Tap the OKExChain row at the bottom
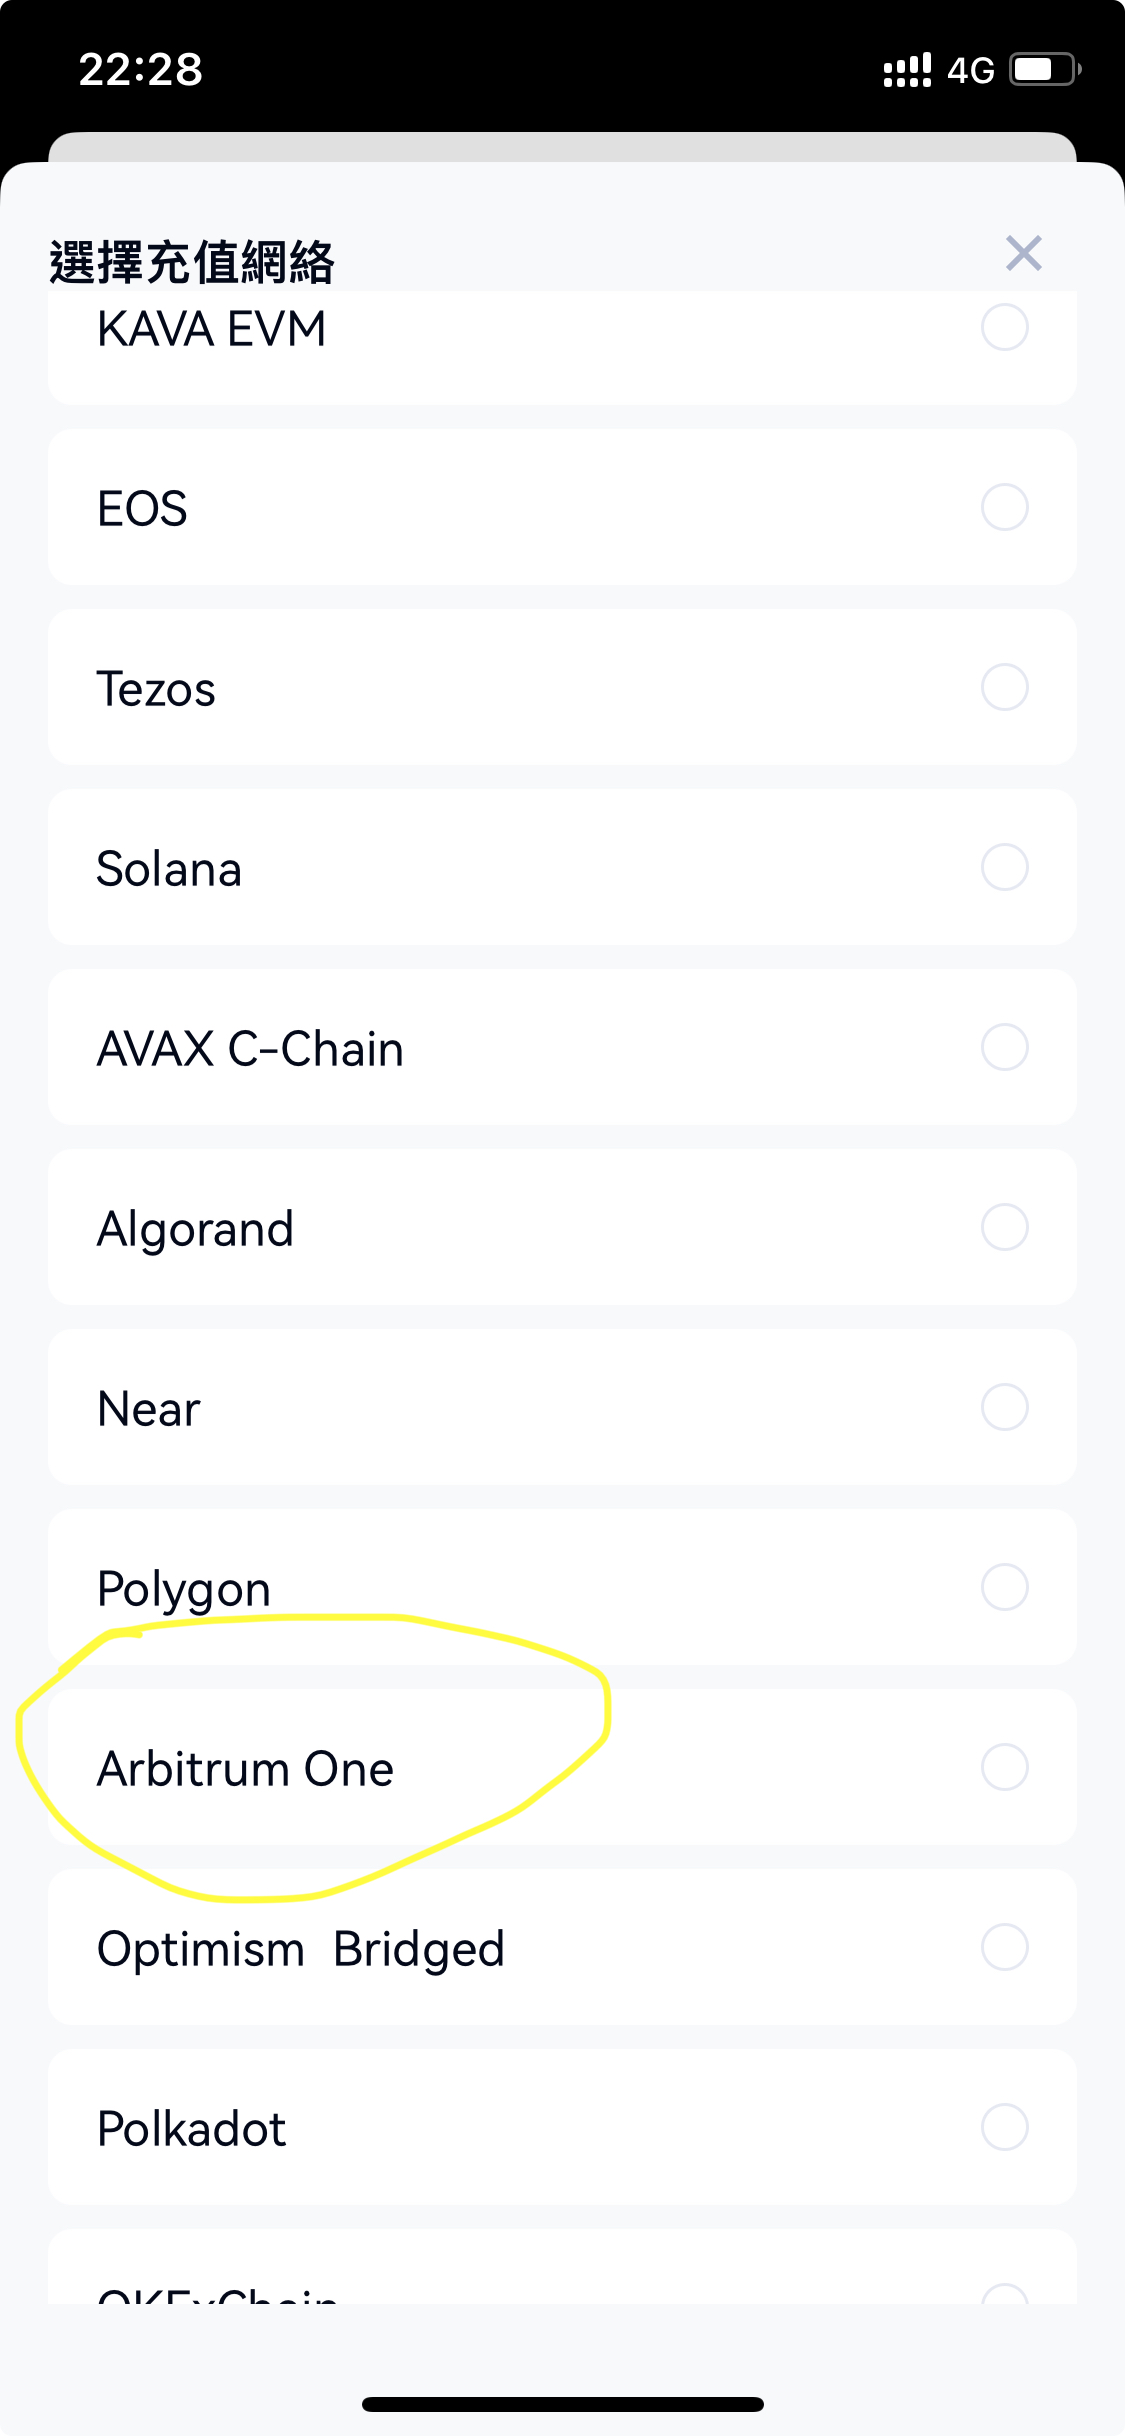 tap(217, 2292)
